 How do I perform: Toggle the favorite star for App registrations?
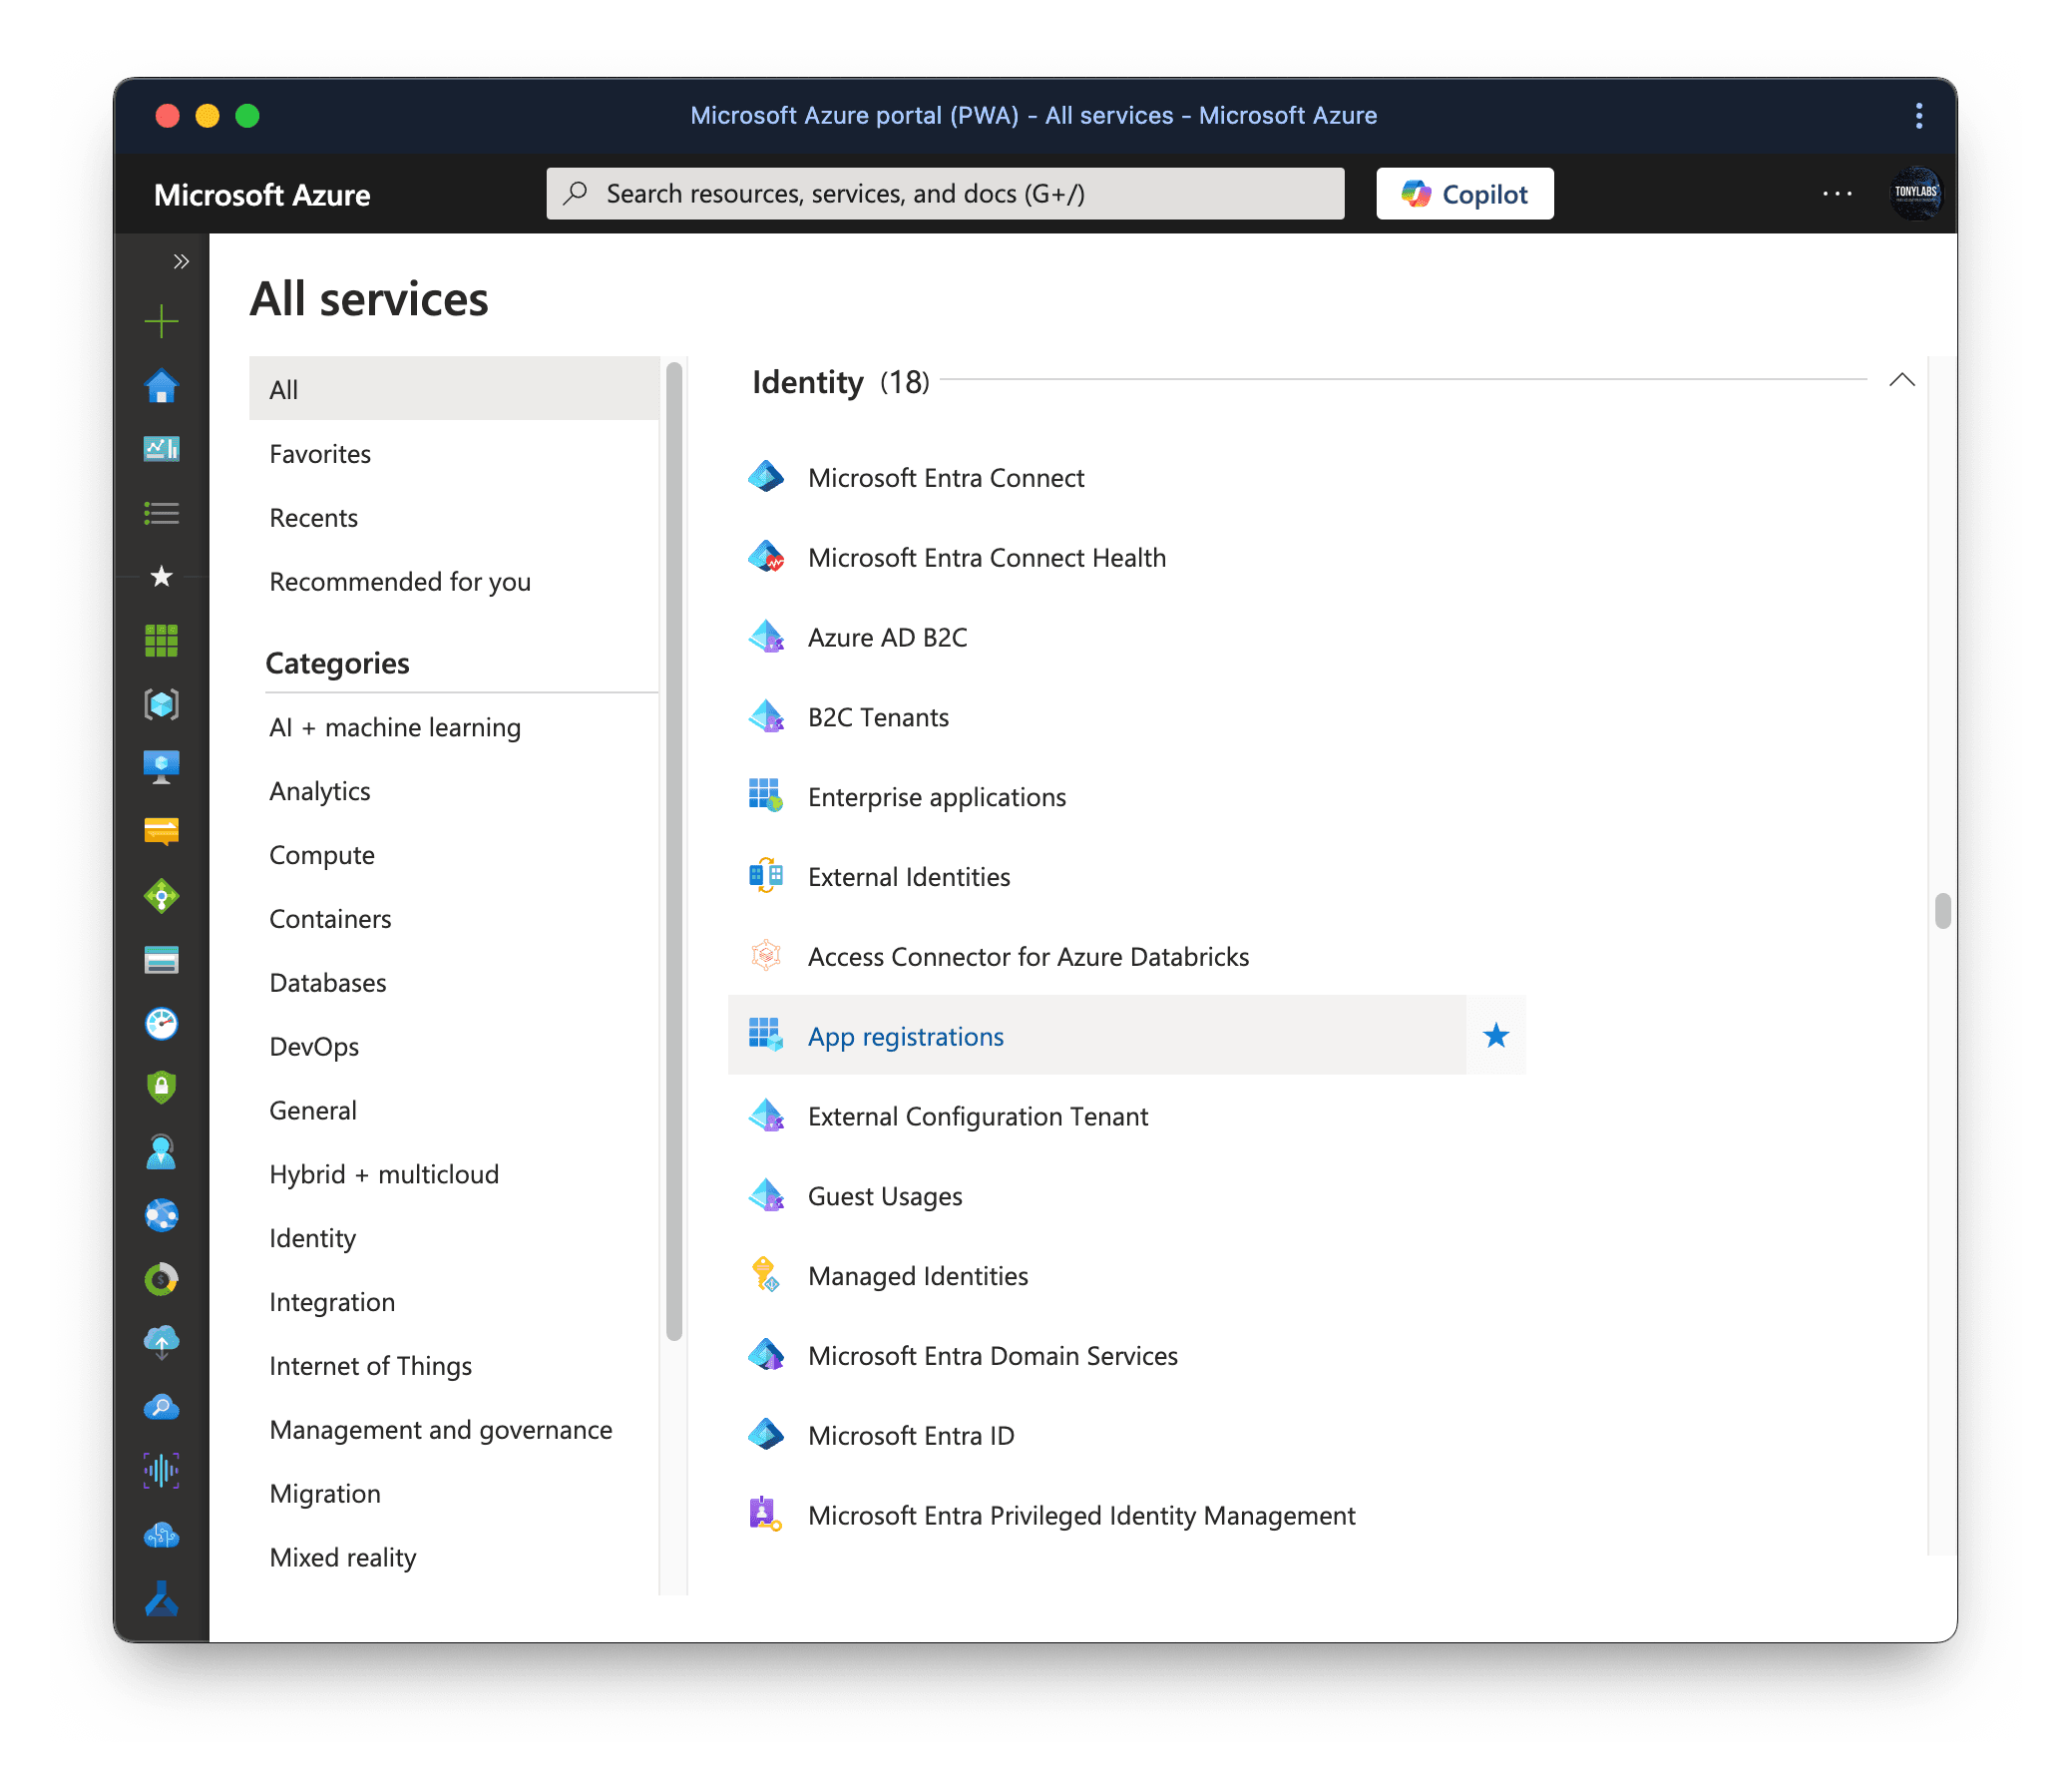(x=1495, y=1035)
